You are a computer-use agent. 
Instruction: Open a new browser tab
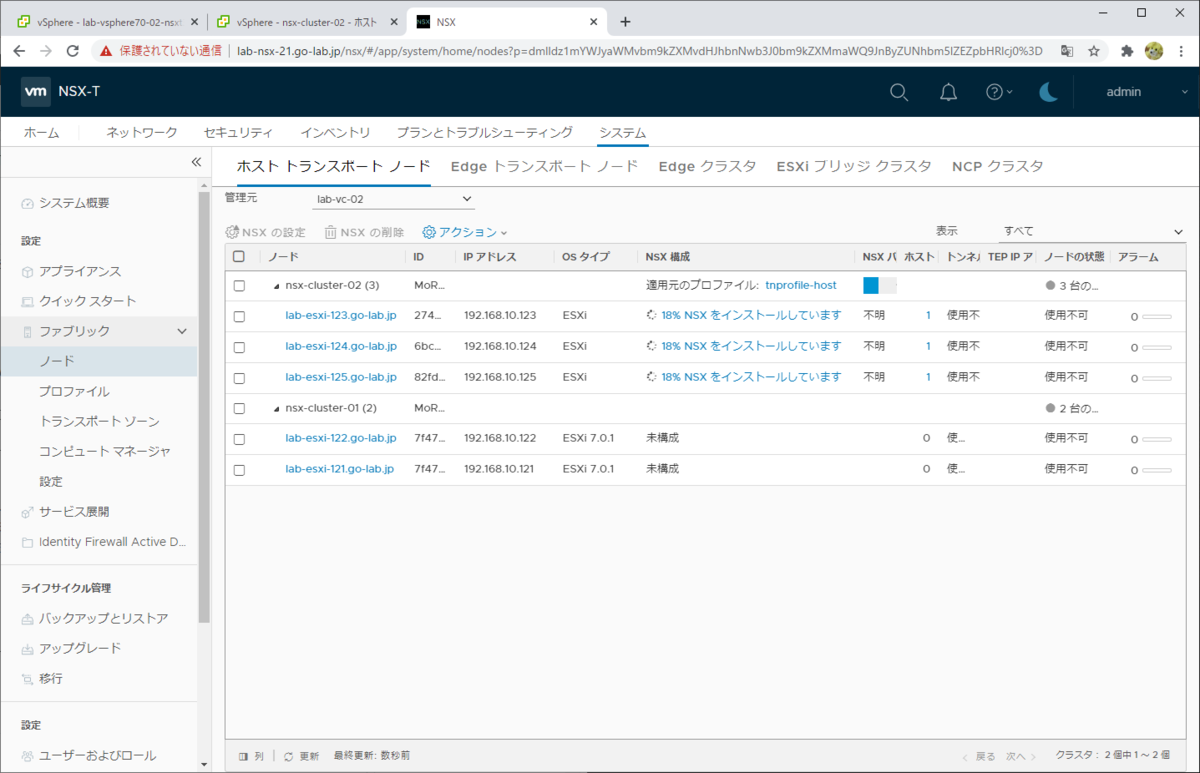tap(626, 21)
